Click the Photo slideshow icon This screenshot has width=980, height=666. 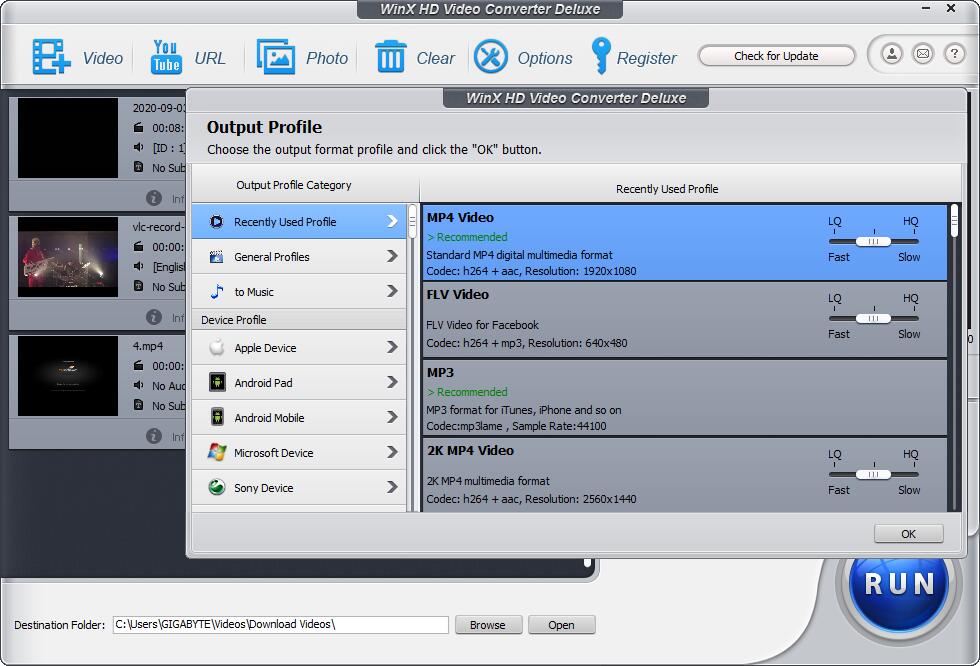click(276, 57)
